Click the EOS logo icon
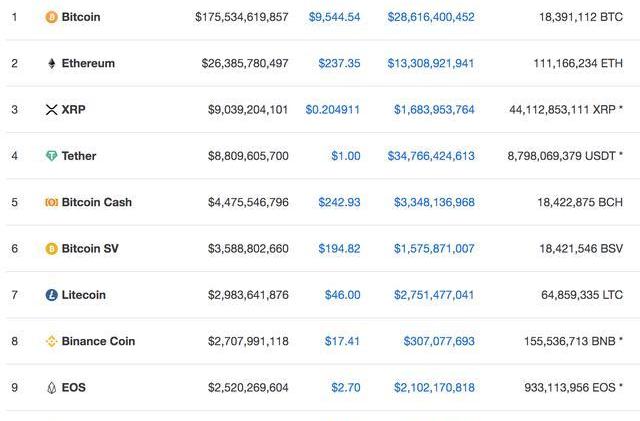Image resolution: width=640 pixels, height=421 pixels. pos(52,388)
